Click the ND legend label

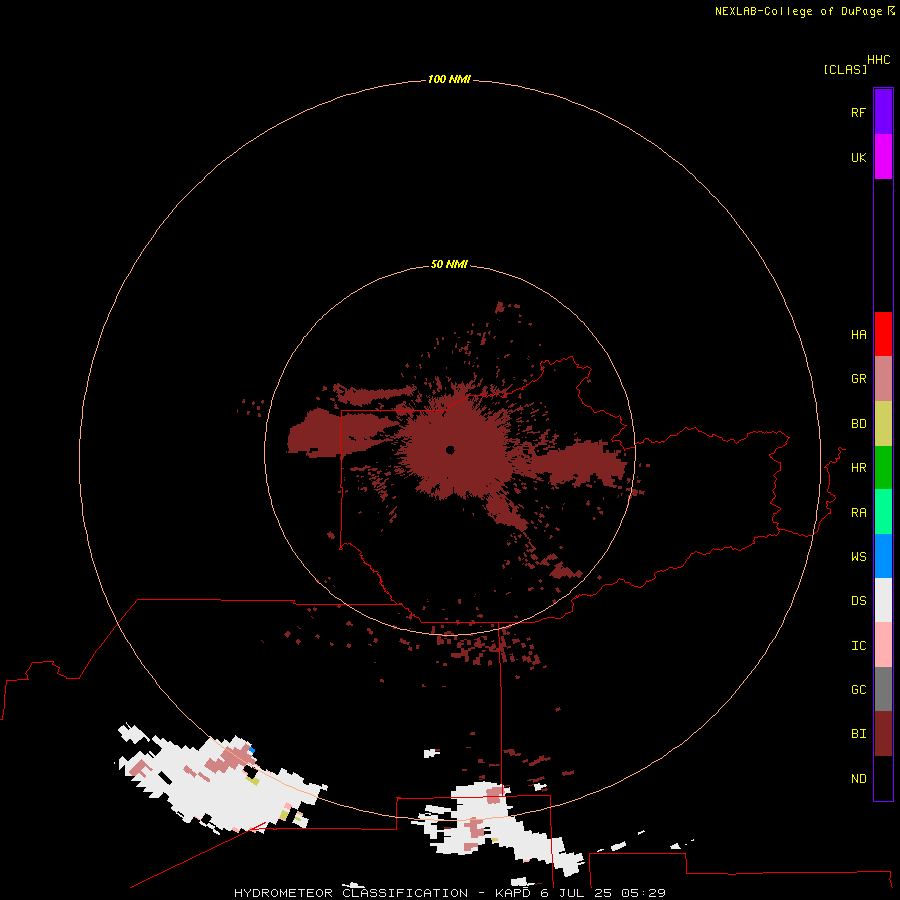tap(858, 779)
